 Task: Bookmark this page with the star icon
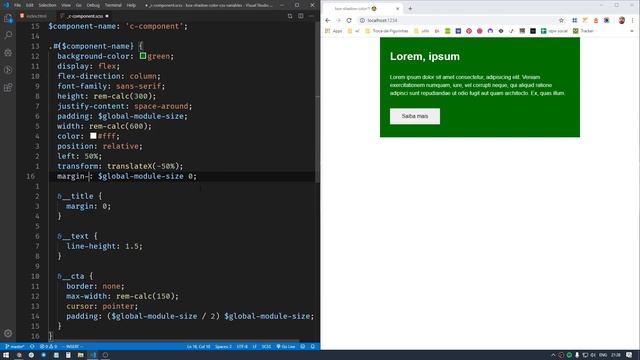click(561, 20)
